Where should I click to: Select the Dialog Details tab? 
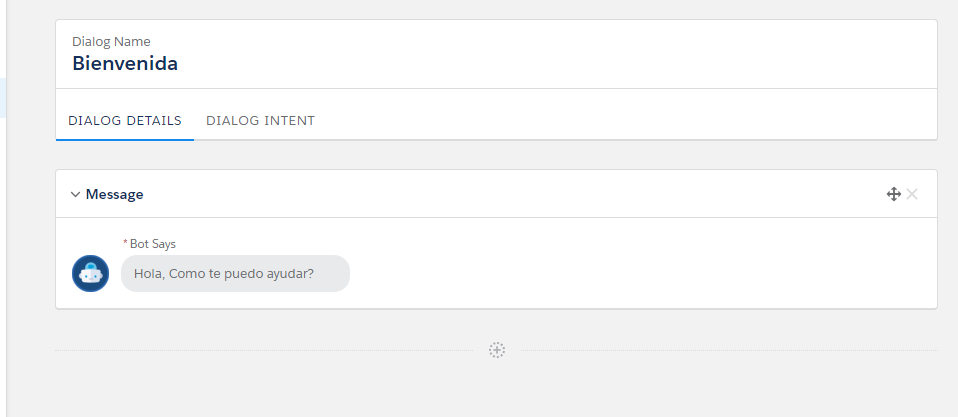coord(125,121)
